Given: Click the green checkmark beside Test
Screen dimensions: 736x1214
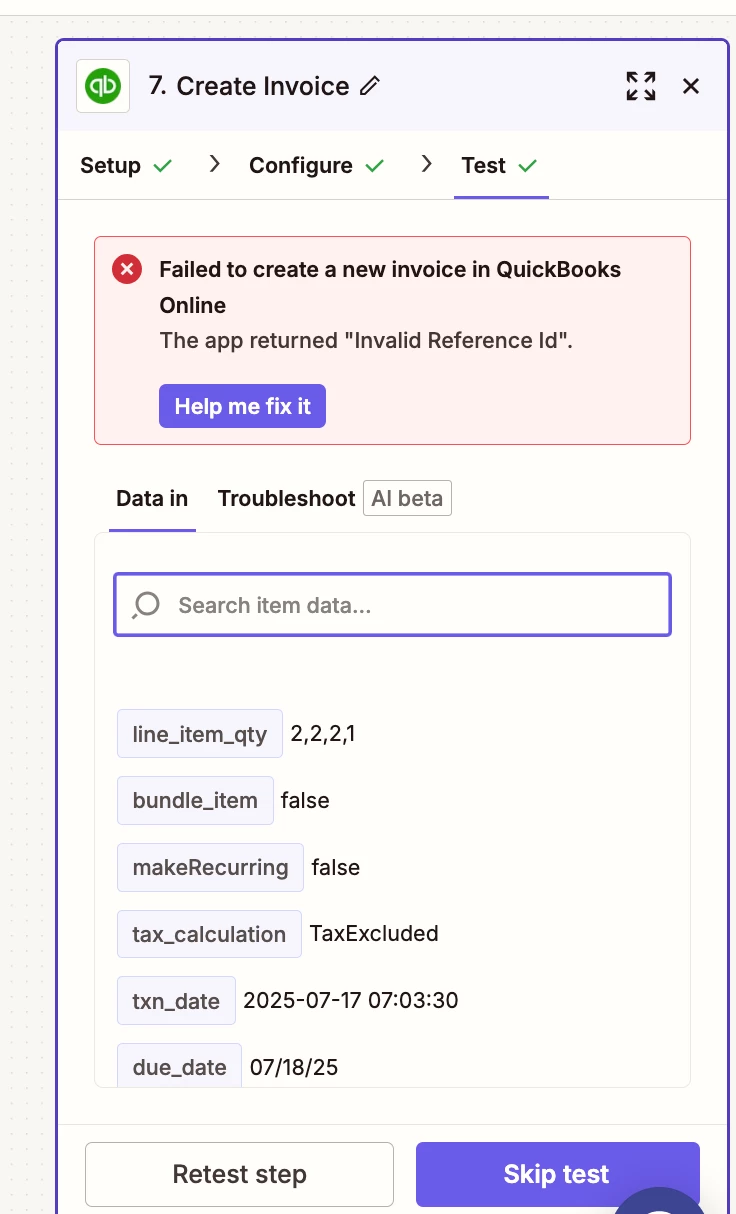Looking at the screenshot, I should (528, 166).
